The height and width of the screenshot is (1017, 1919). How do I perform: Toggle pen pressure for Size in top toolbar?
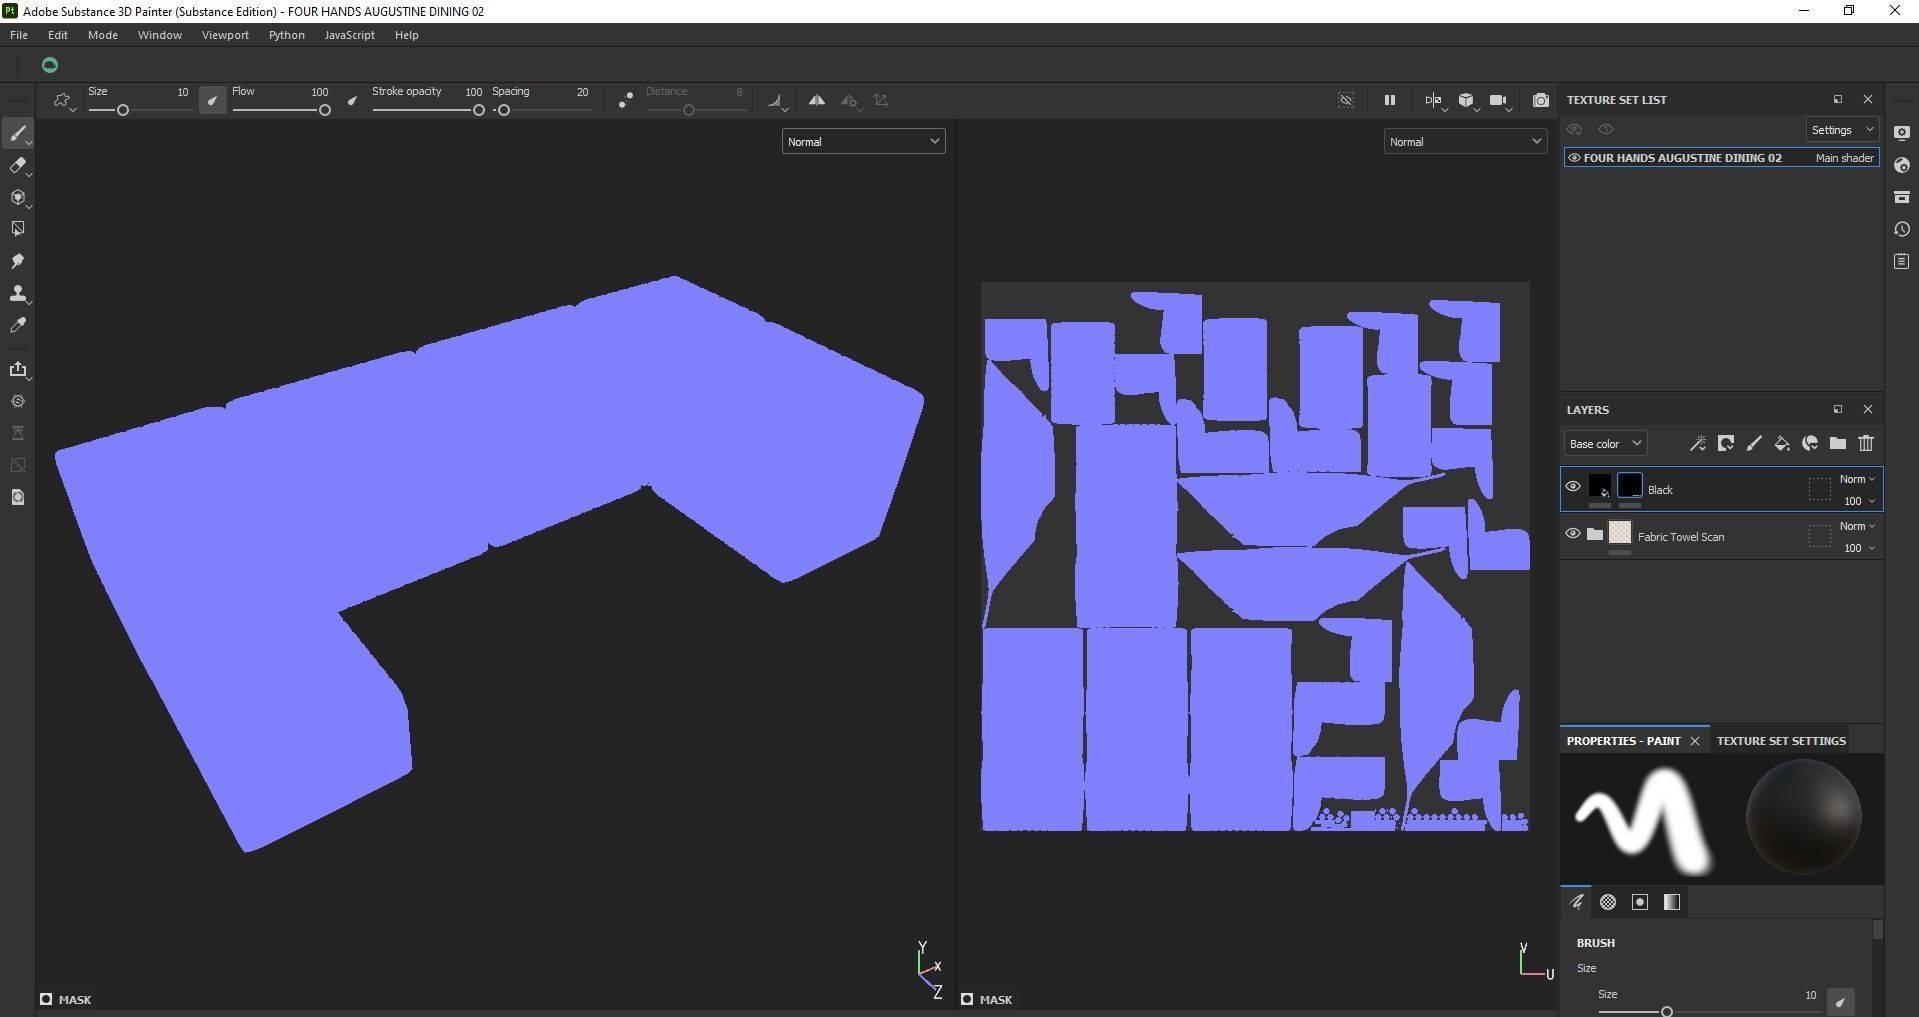coord(212,100)
